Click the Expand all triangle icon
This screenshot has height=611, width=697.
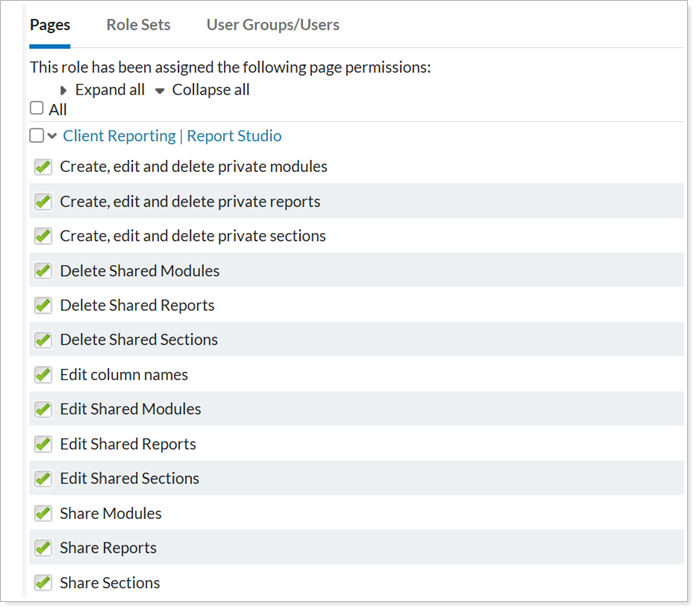coord(64,91)
